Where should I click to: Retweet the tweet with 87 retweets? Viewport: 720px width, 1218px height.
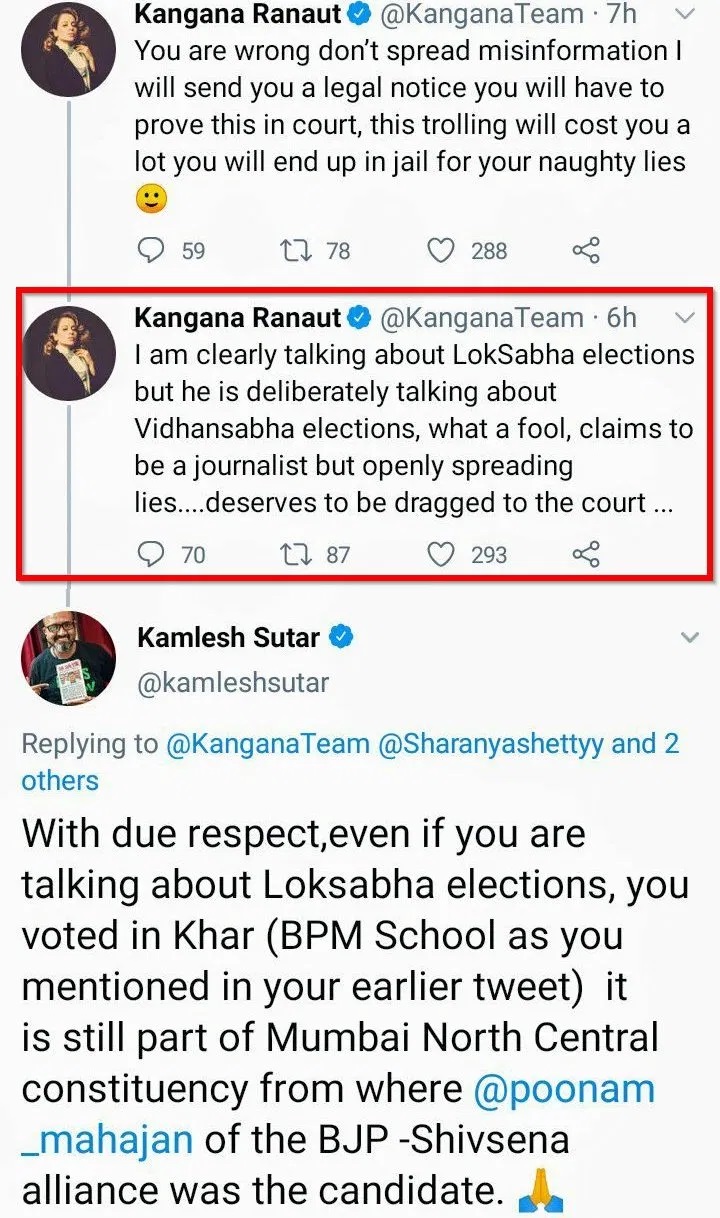click(x=296, y=553)
